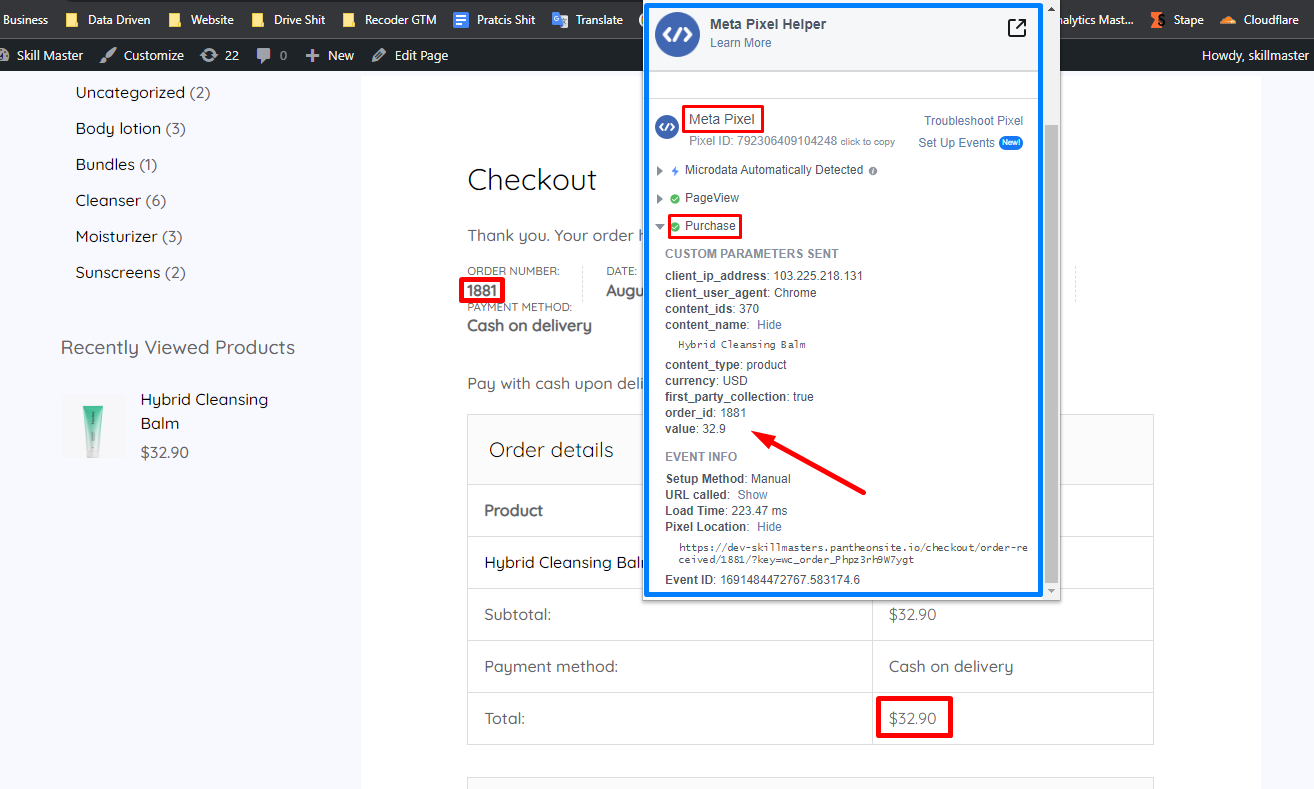Click the client_ip_address value 103.225.218.131
Viewport: 1314px width, 789px height.
click(818, 276)
